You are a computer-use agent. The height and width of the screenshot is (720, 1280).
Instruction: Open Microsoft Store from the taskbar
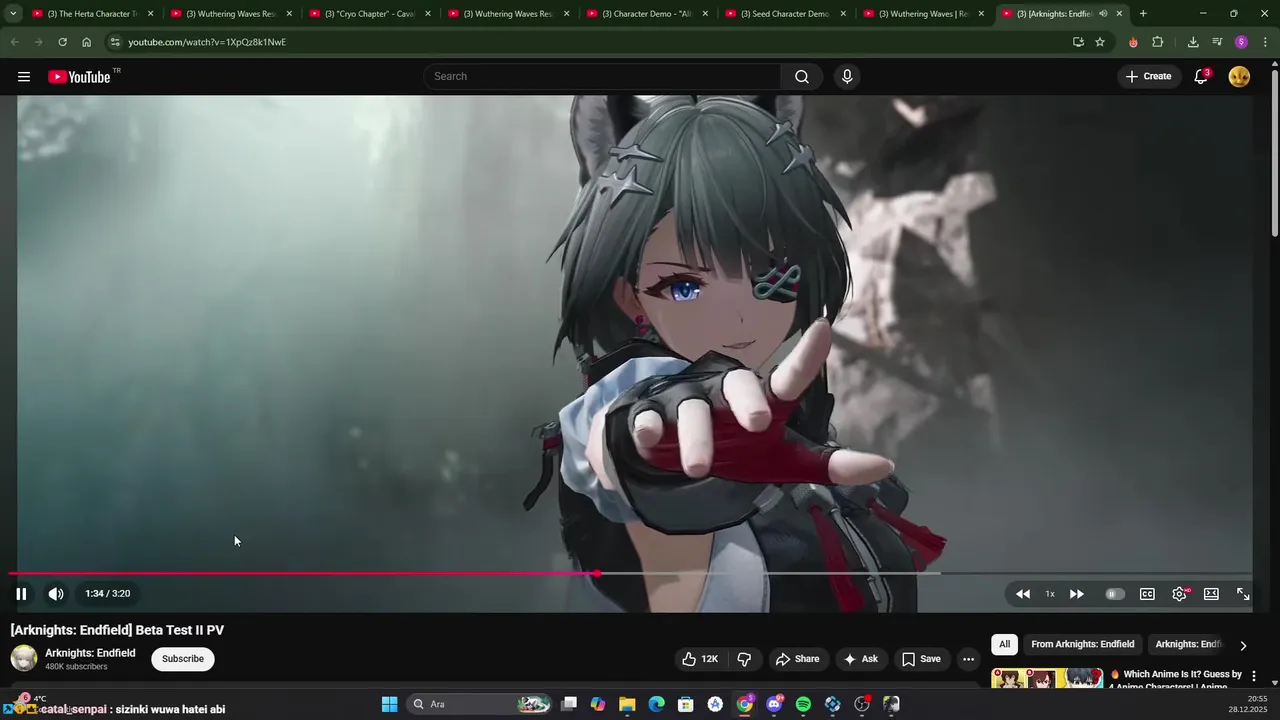(x=686, y=704)
